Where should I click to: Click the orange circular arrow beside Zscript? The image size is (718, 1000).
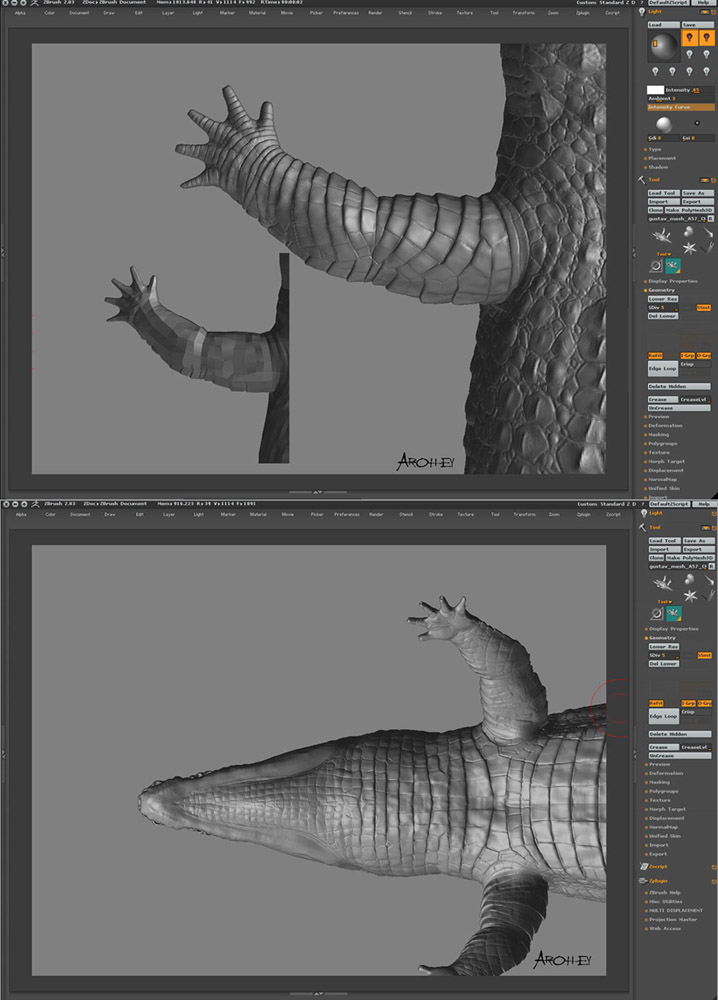click(x=714, y=867)
